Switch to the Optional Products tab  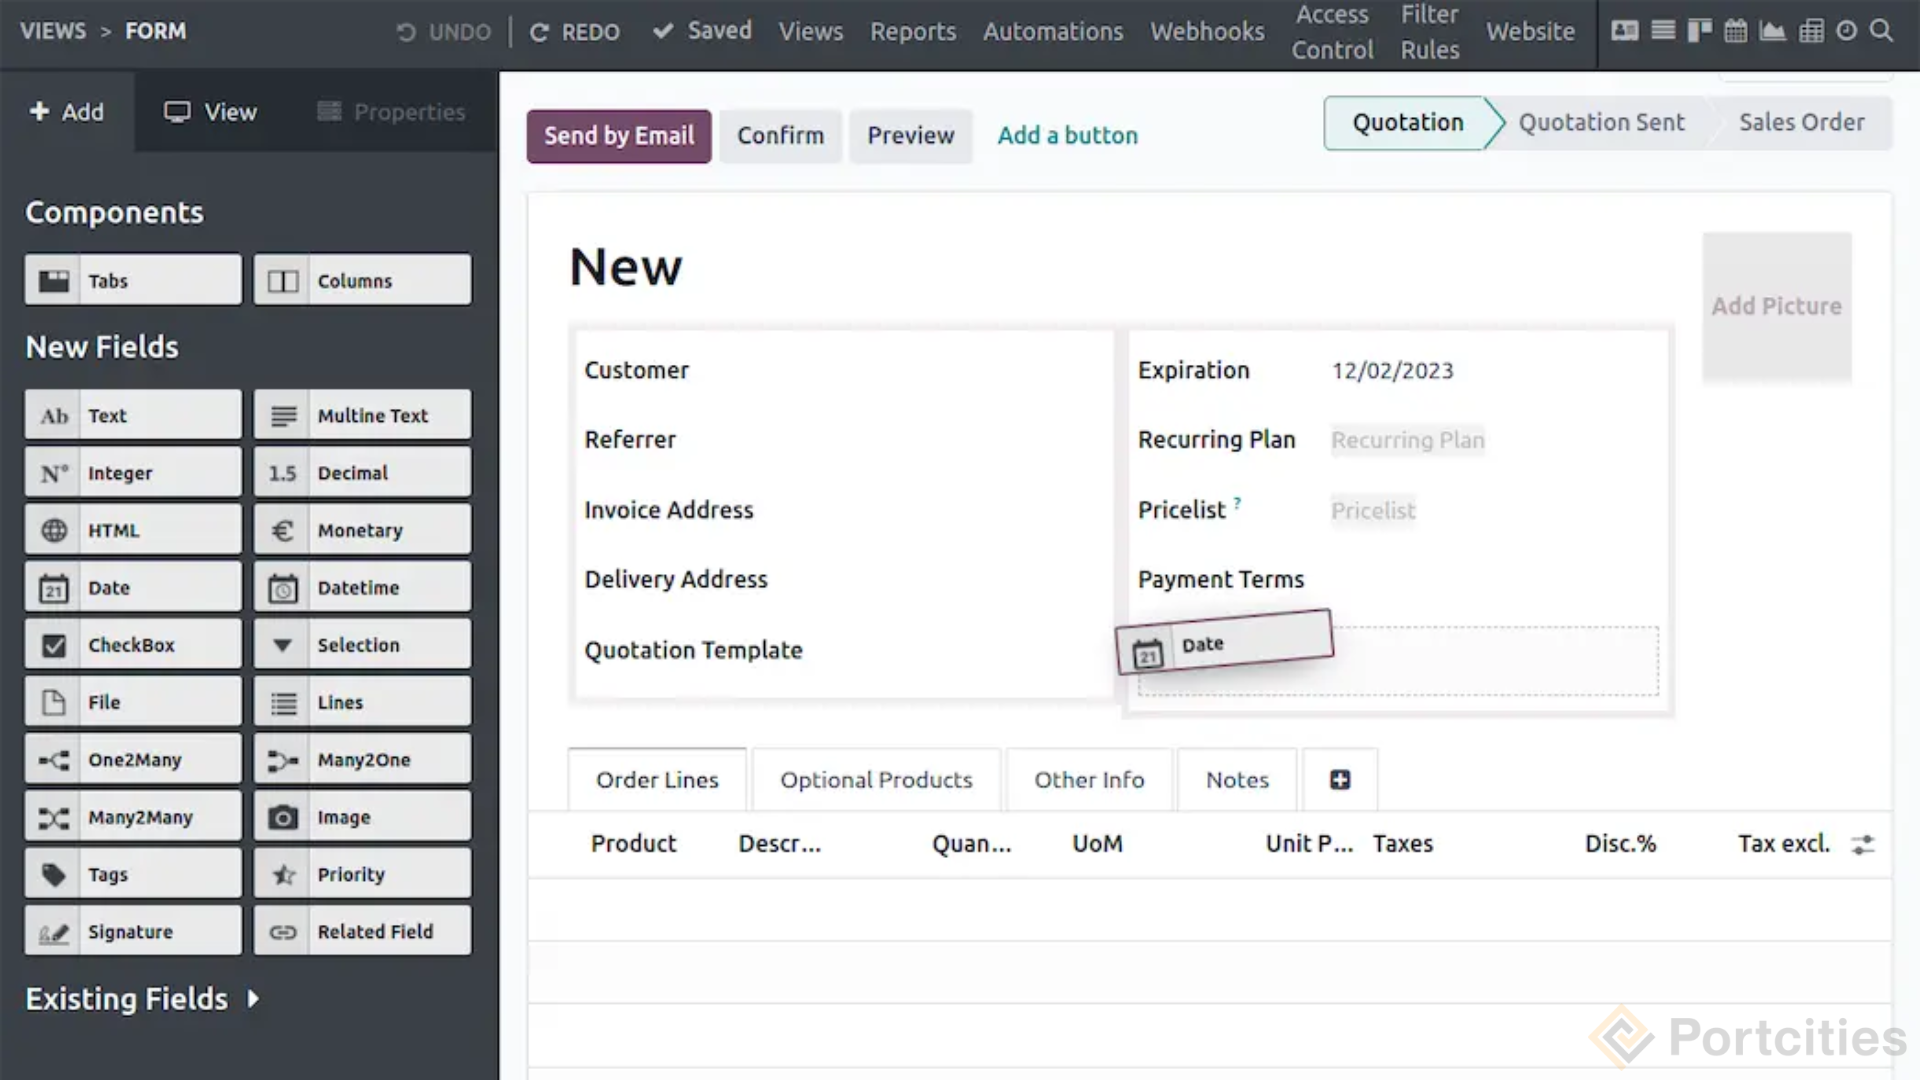pos(875,779)
